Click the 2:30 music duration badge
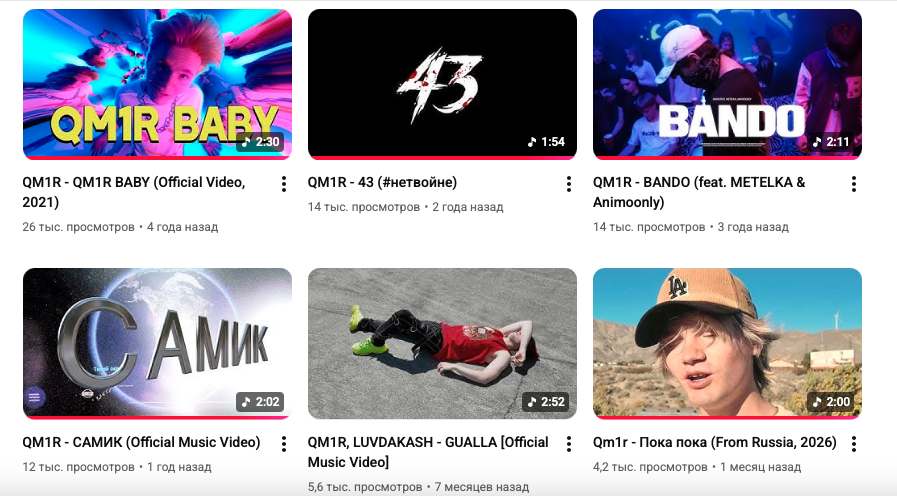This screenshot has height=496, width=897. click(260, 141)
